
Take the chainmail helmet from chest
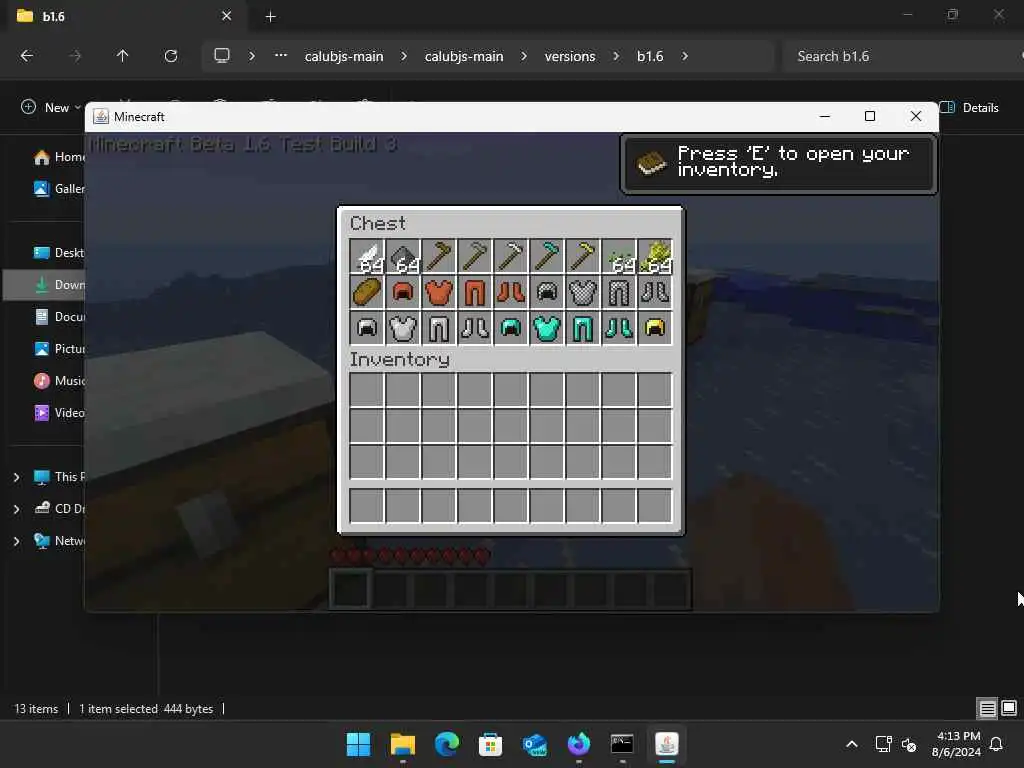coord(547,292)
